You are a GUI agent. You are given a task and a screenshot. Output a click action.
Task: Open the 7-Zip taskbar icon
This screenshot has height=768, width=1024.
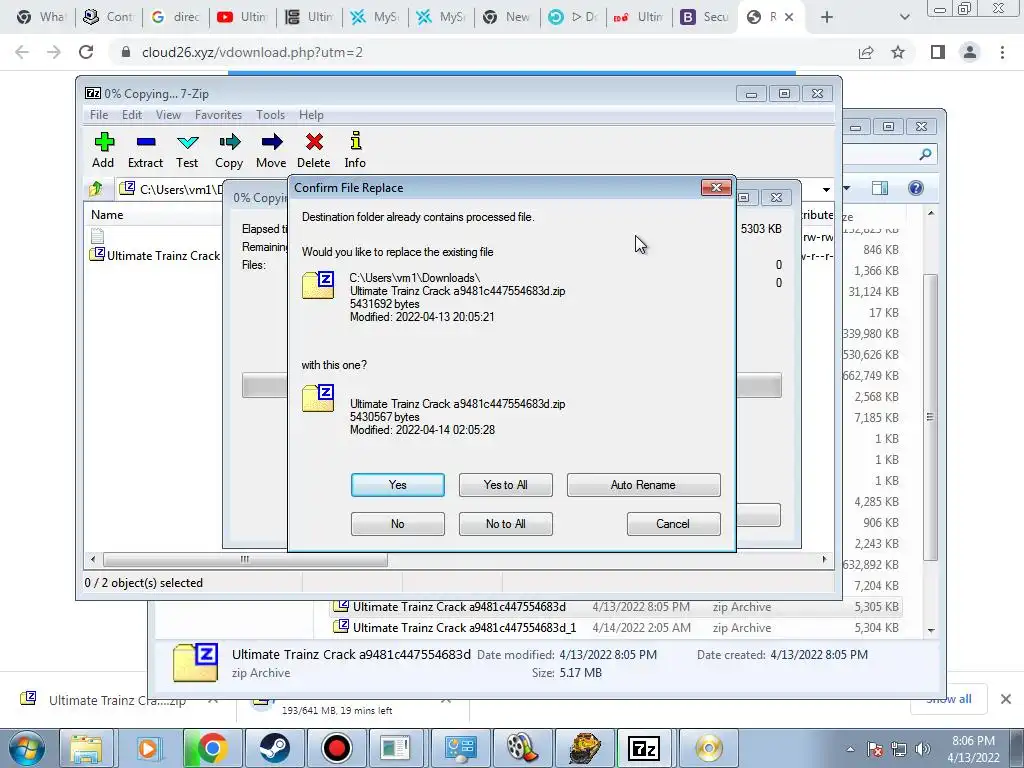coord(645,748)
